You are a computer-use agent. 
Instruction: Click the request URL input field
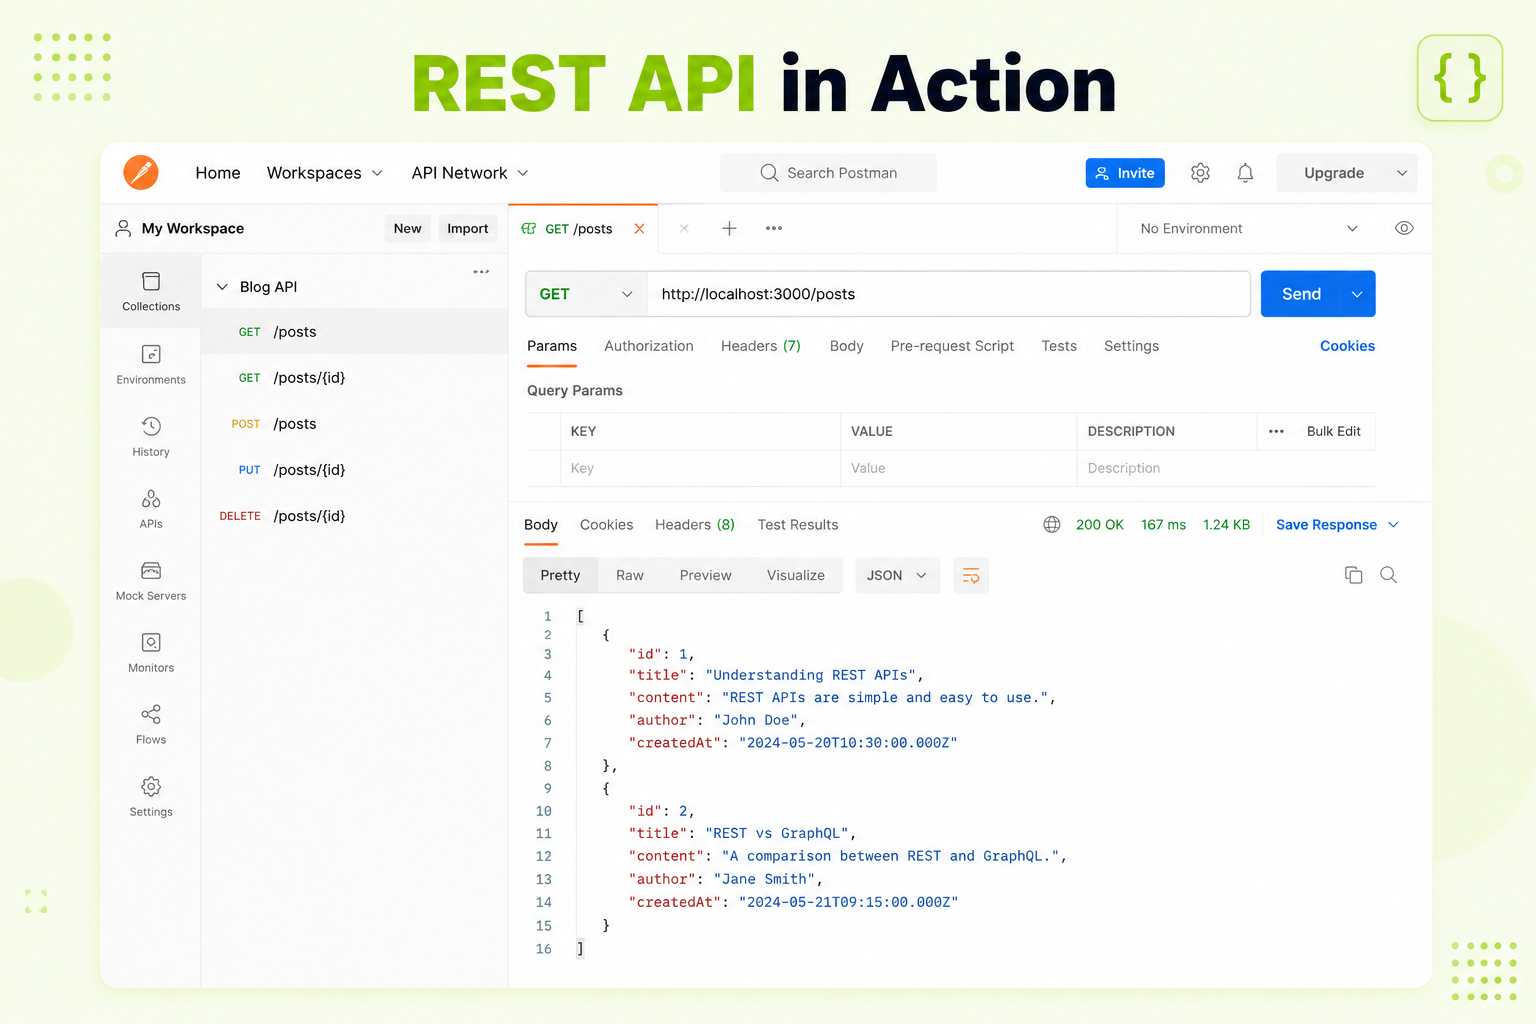coord(948,294)
